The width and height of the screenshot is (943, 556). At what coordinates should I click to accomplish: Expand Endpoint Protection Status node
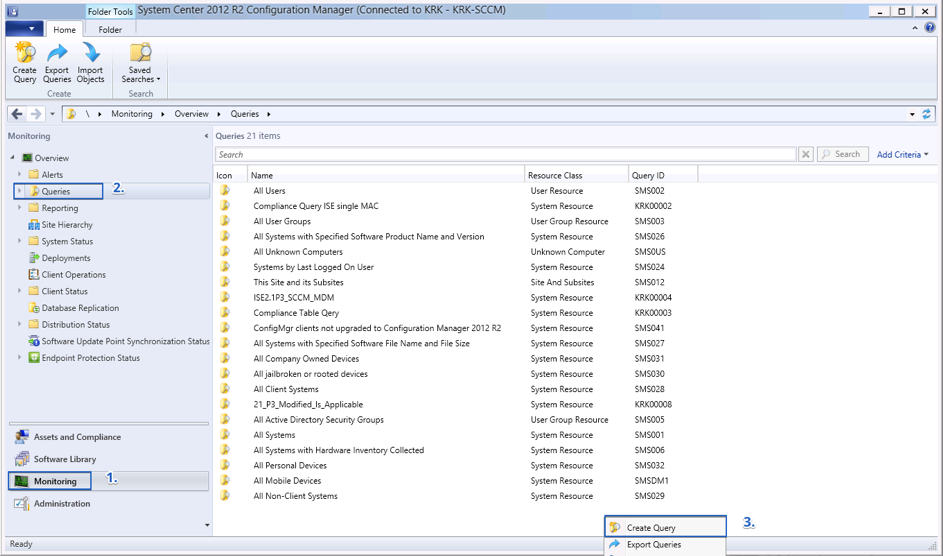[x=19, y=358]
